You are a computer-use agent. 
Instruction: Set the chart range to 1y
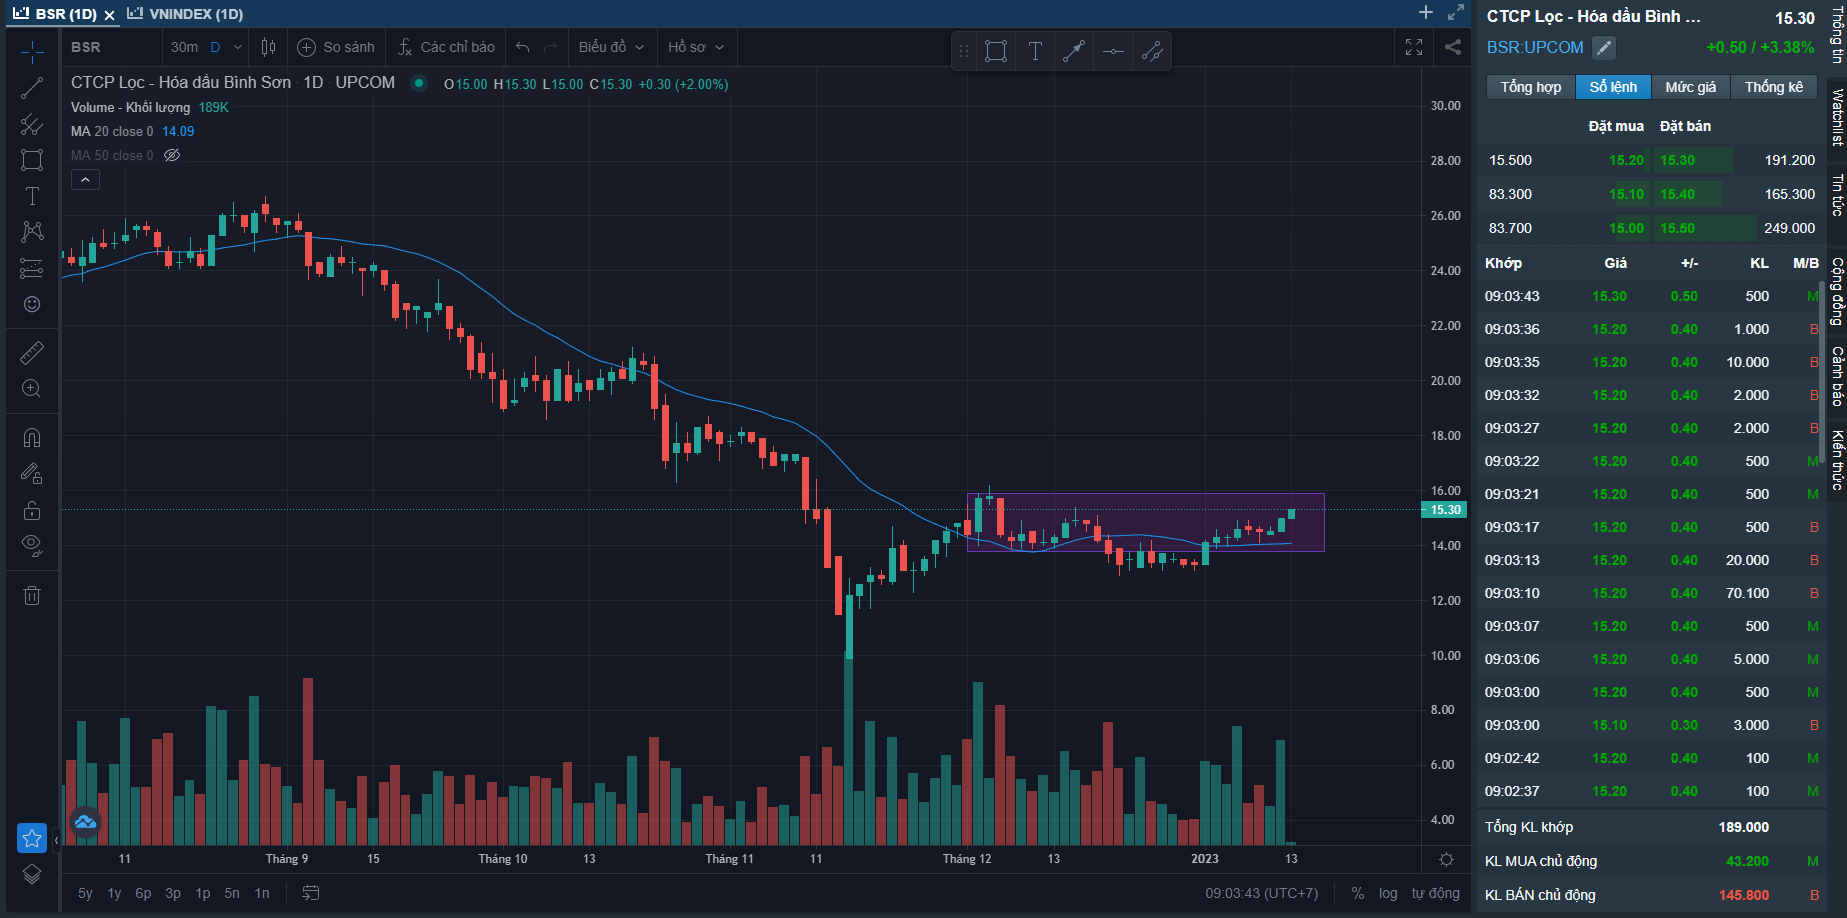pyautogui.click(x=114, y=893)
